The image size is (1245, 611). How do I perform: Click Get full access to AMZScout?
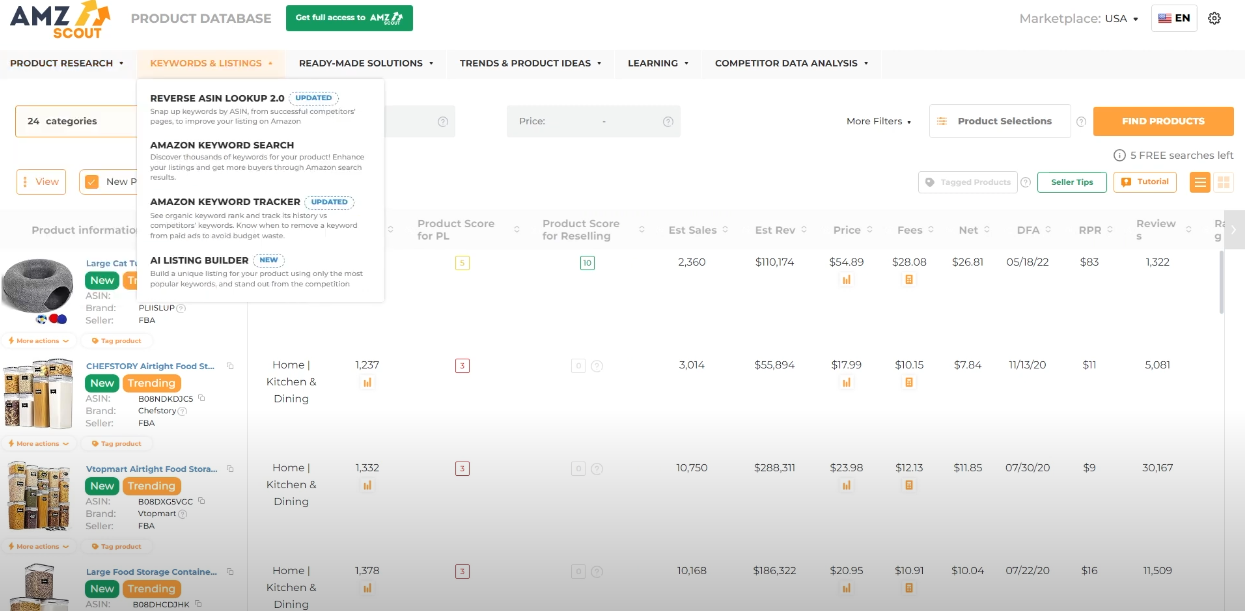click(348, 18)
